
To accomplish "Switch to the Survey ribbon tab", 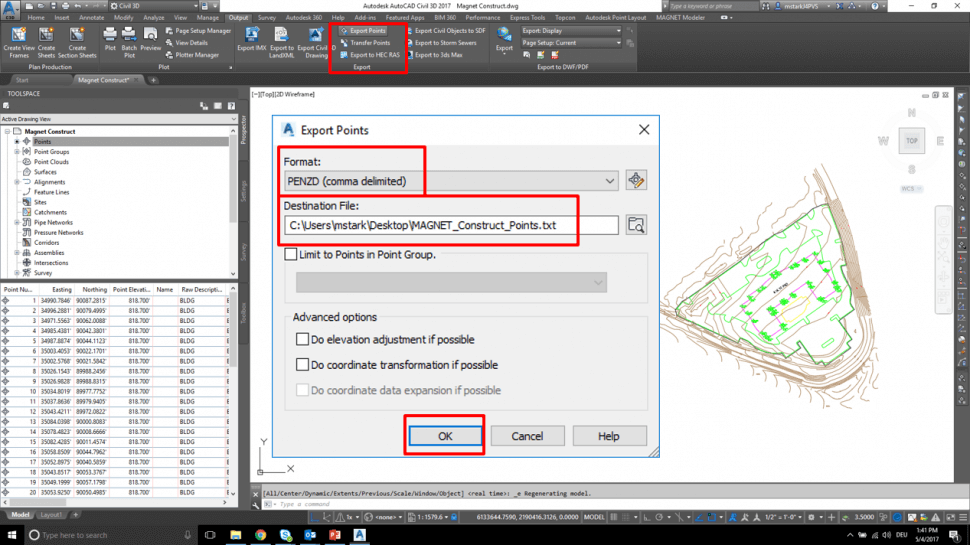I will point(267,18).
